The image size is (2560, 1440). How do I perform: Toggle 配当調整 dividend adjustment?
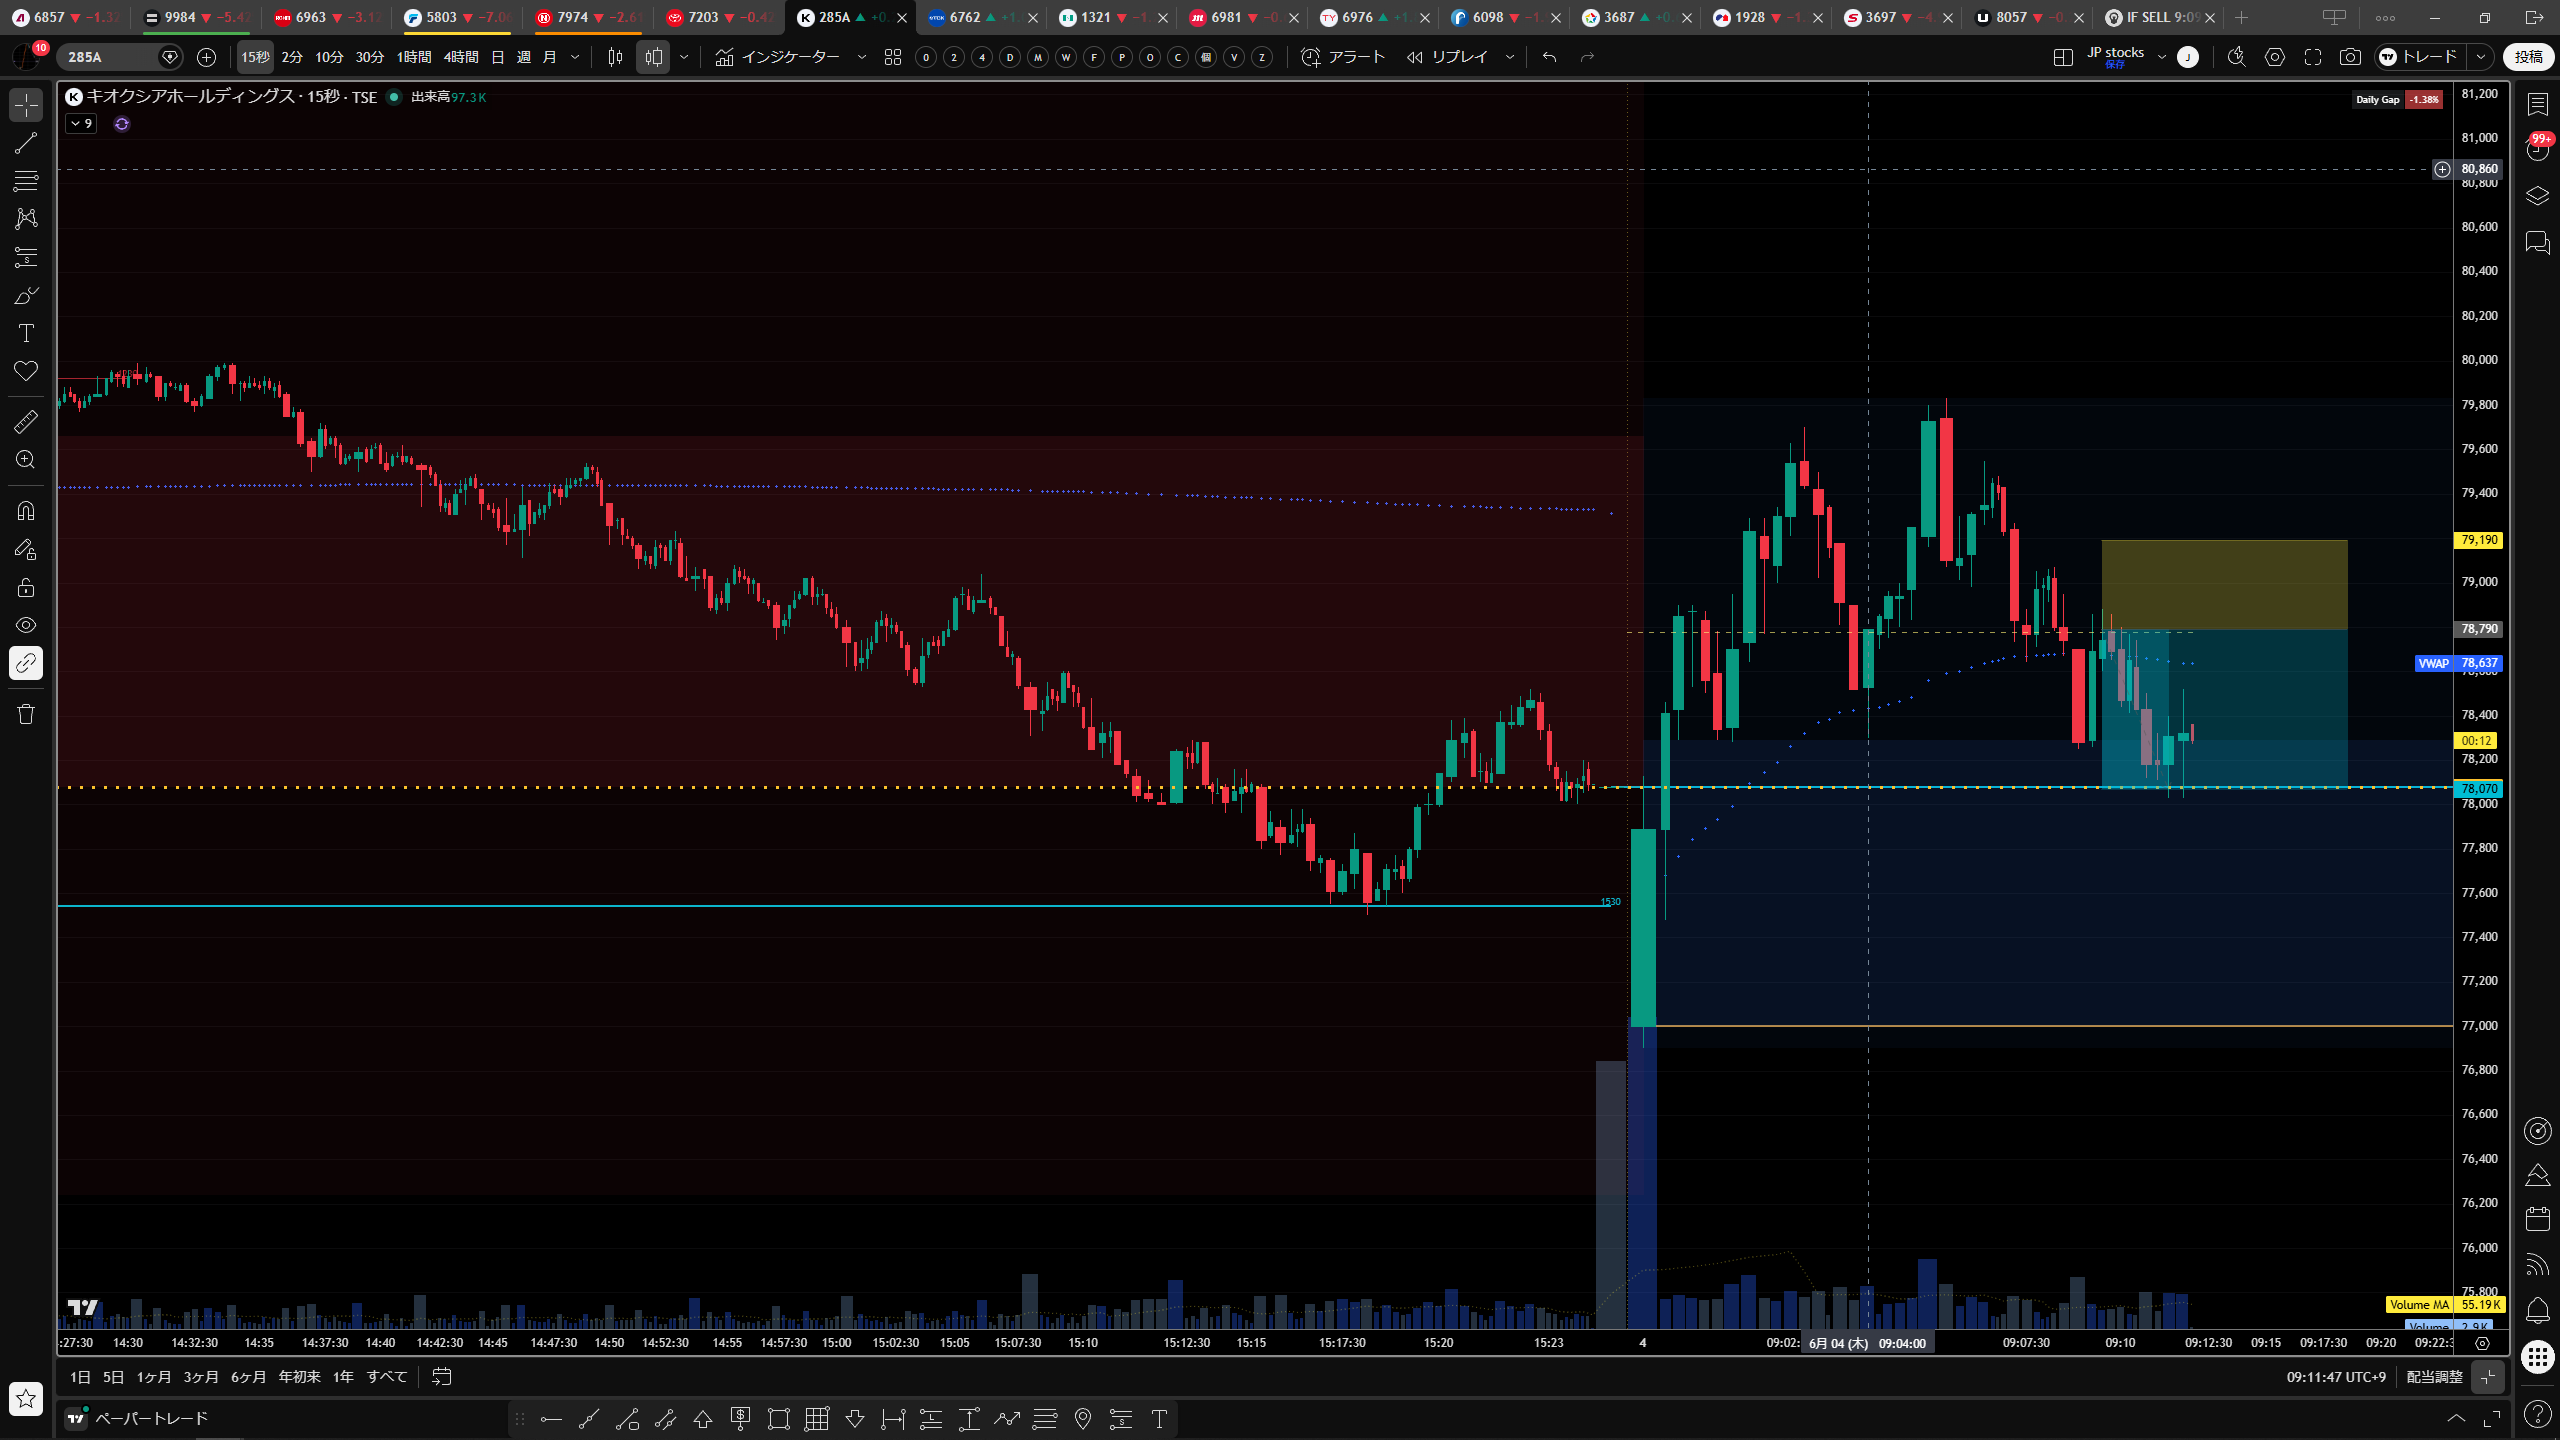(x=2434, y=1377)
